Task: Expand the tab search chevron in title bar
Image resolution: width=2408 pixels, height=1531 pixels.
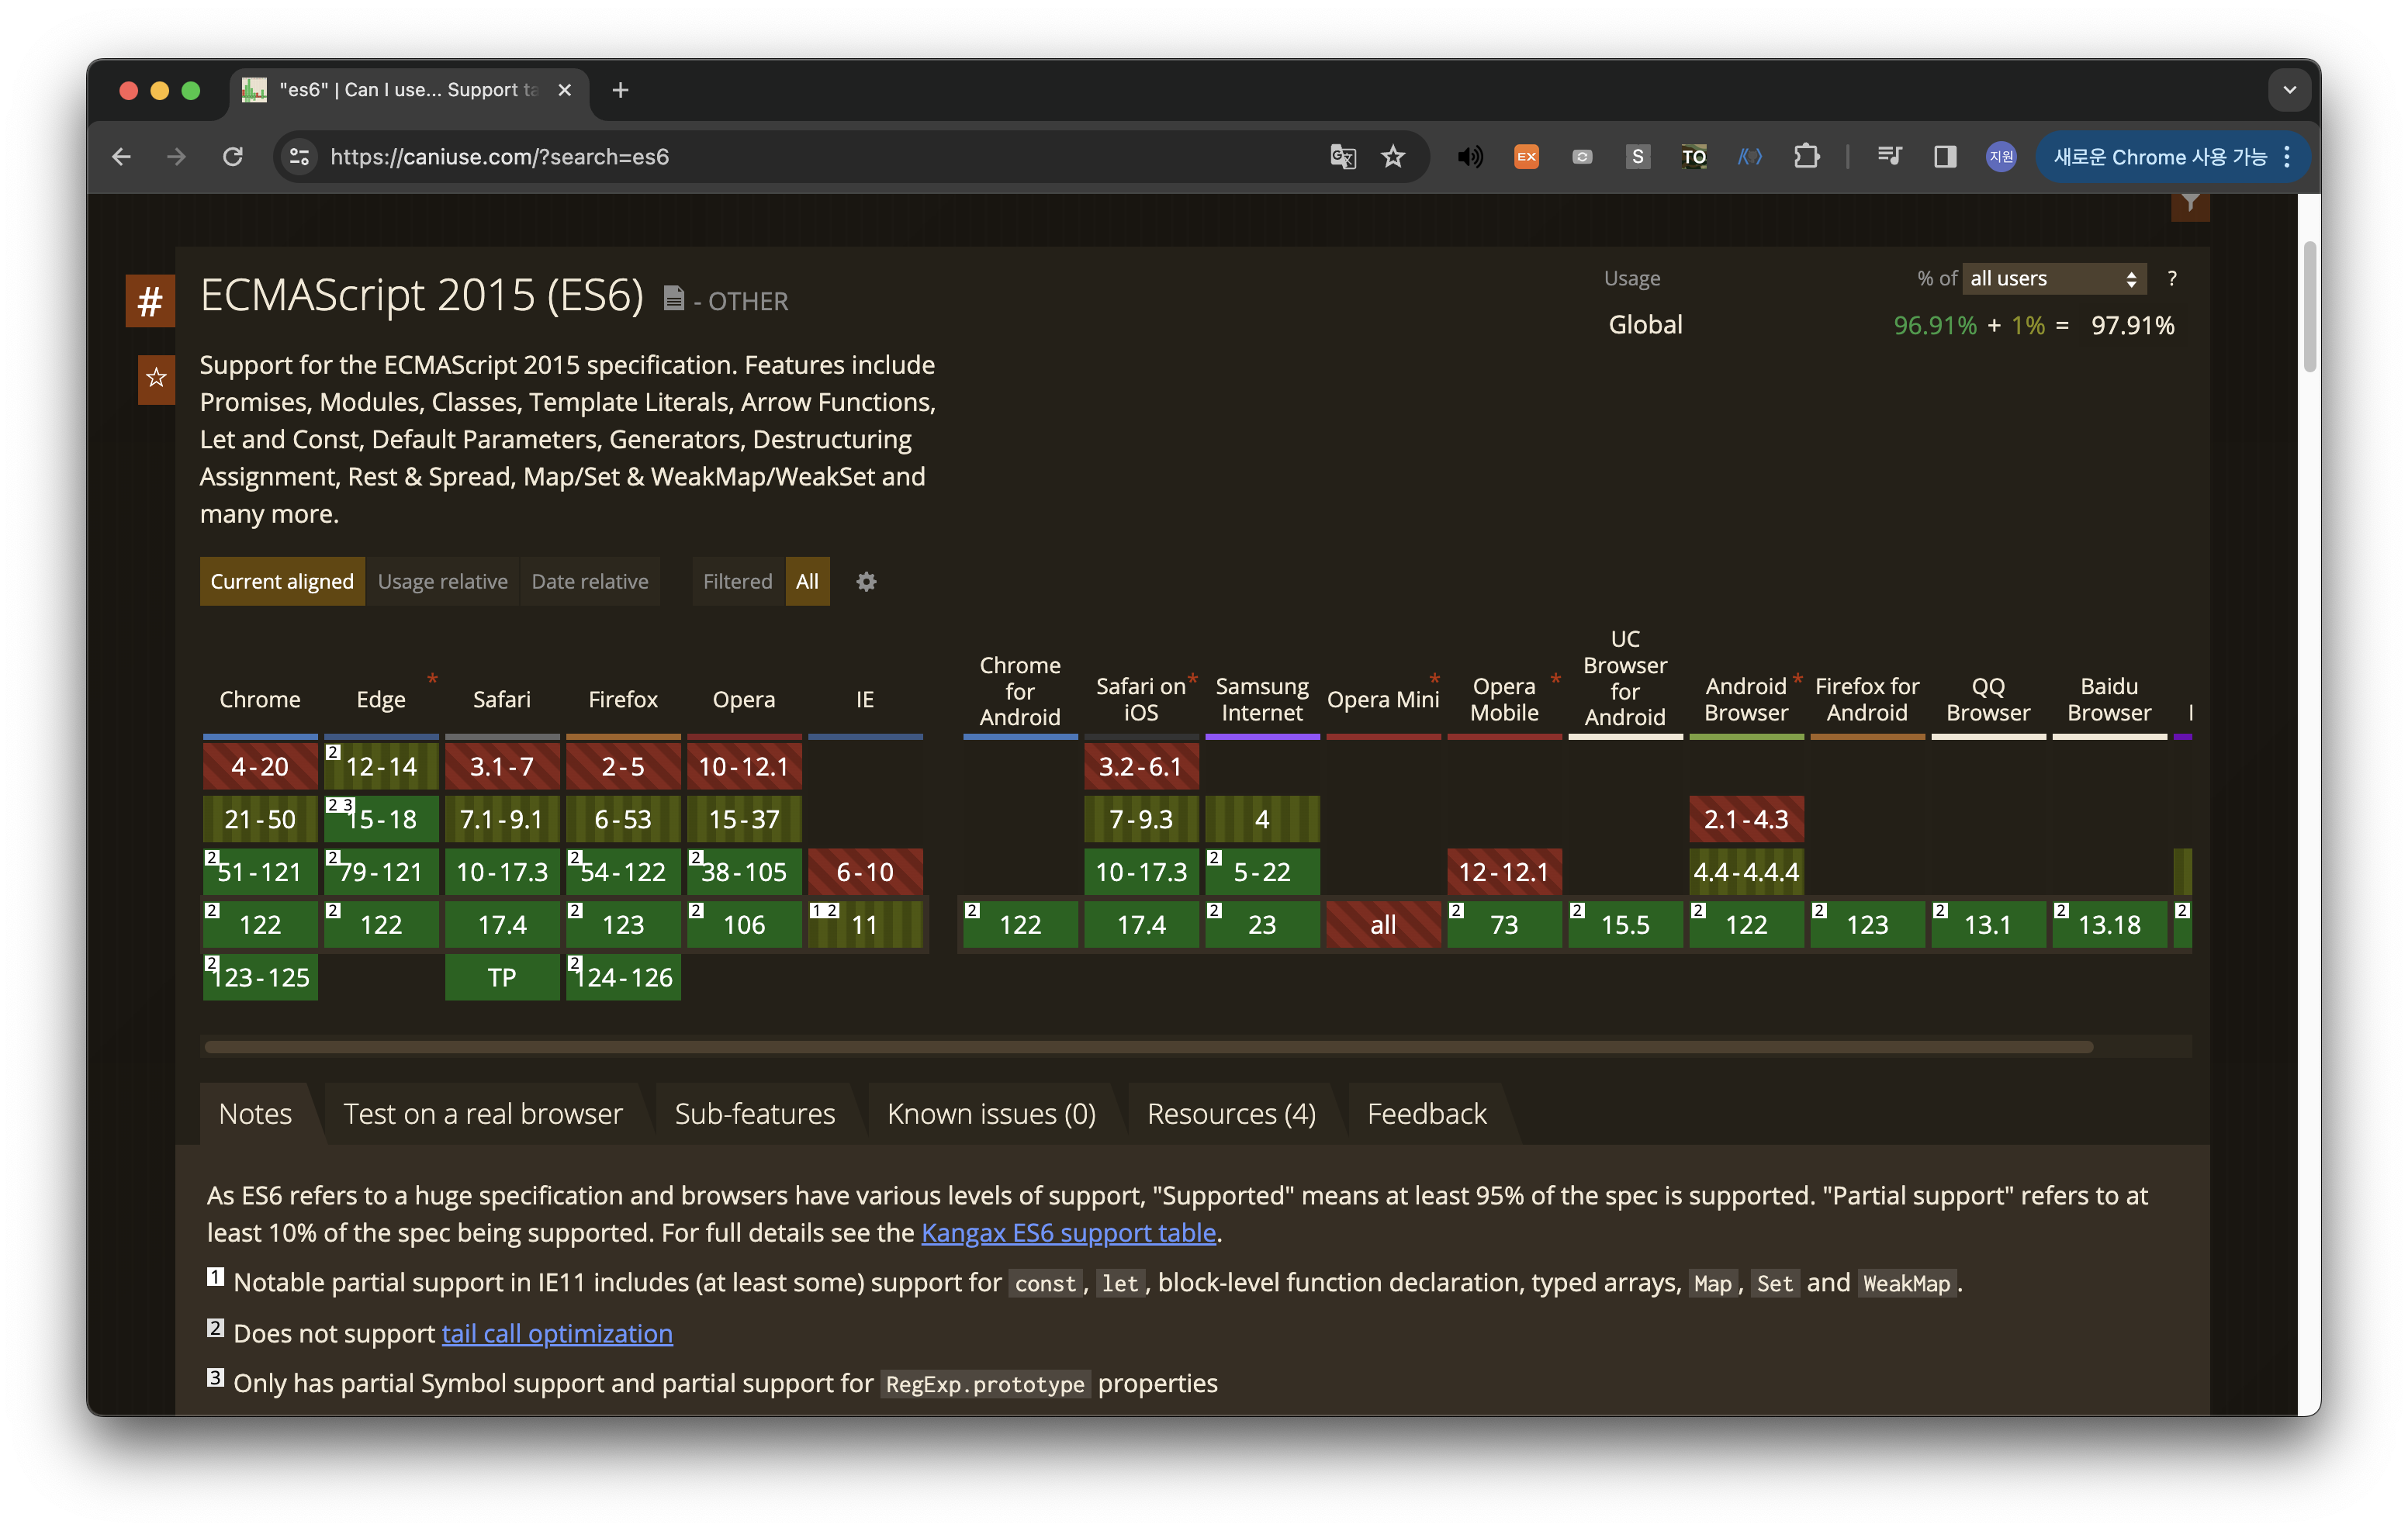Action: tap(2289, 90)
